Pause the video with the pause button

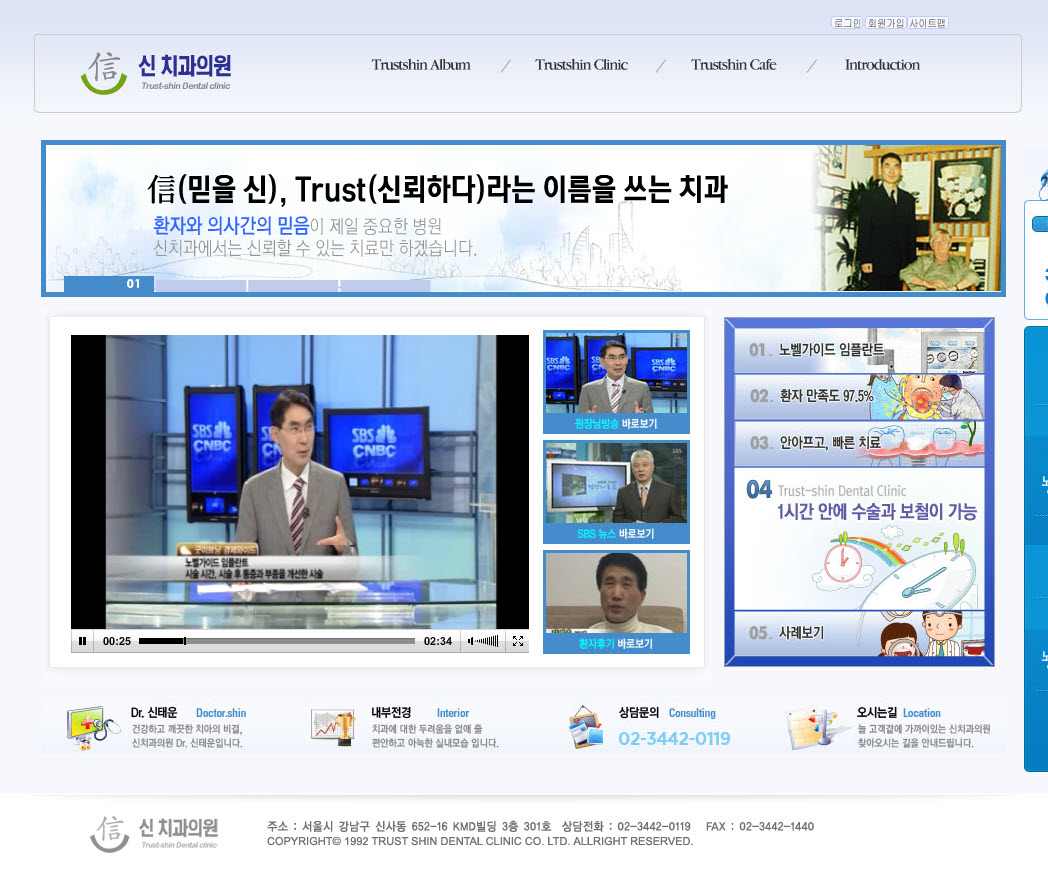coord(83,641)
